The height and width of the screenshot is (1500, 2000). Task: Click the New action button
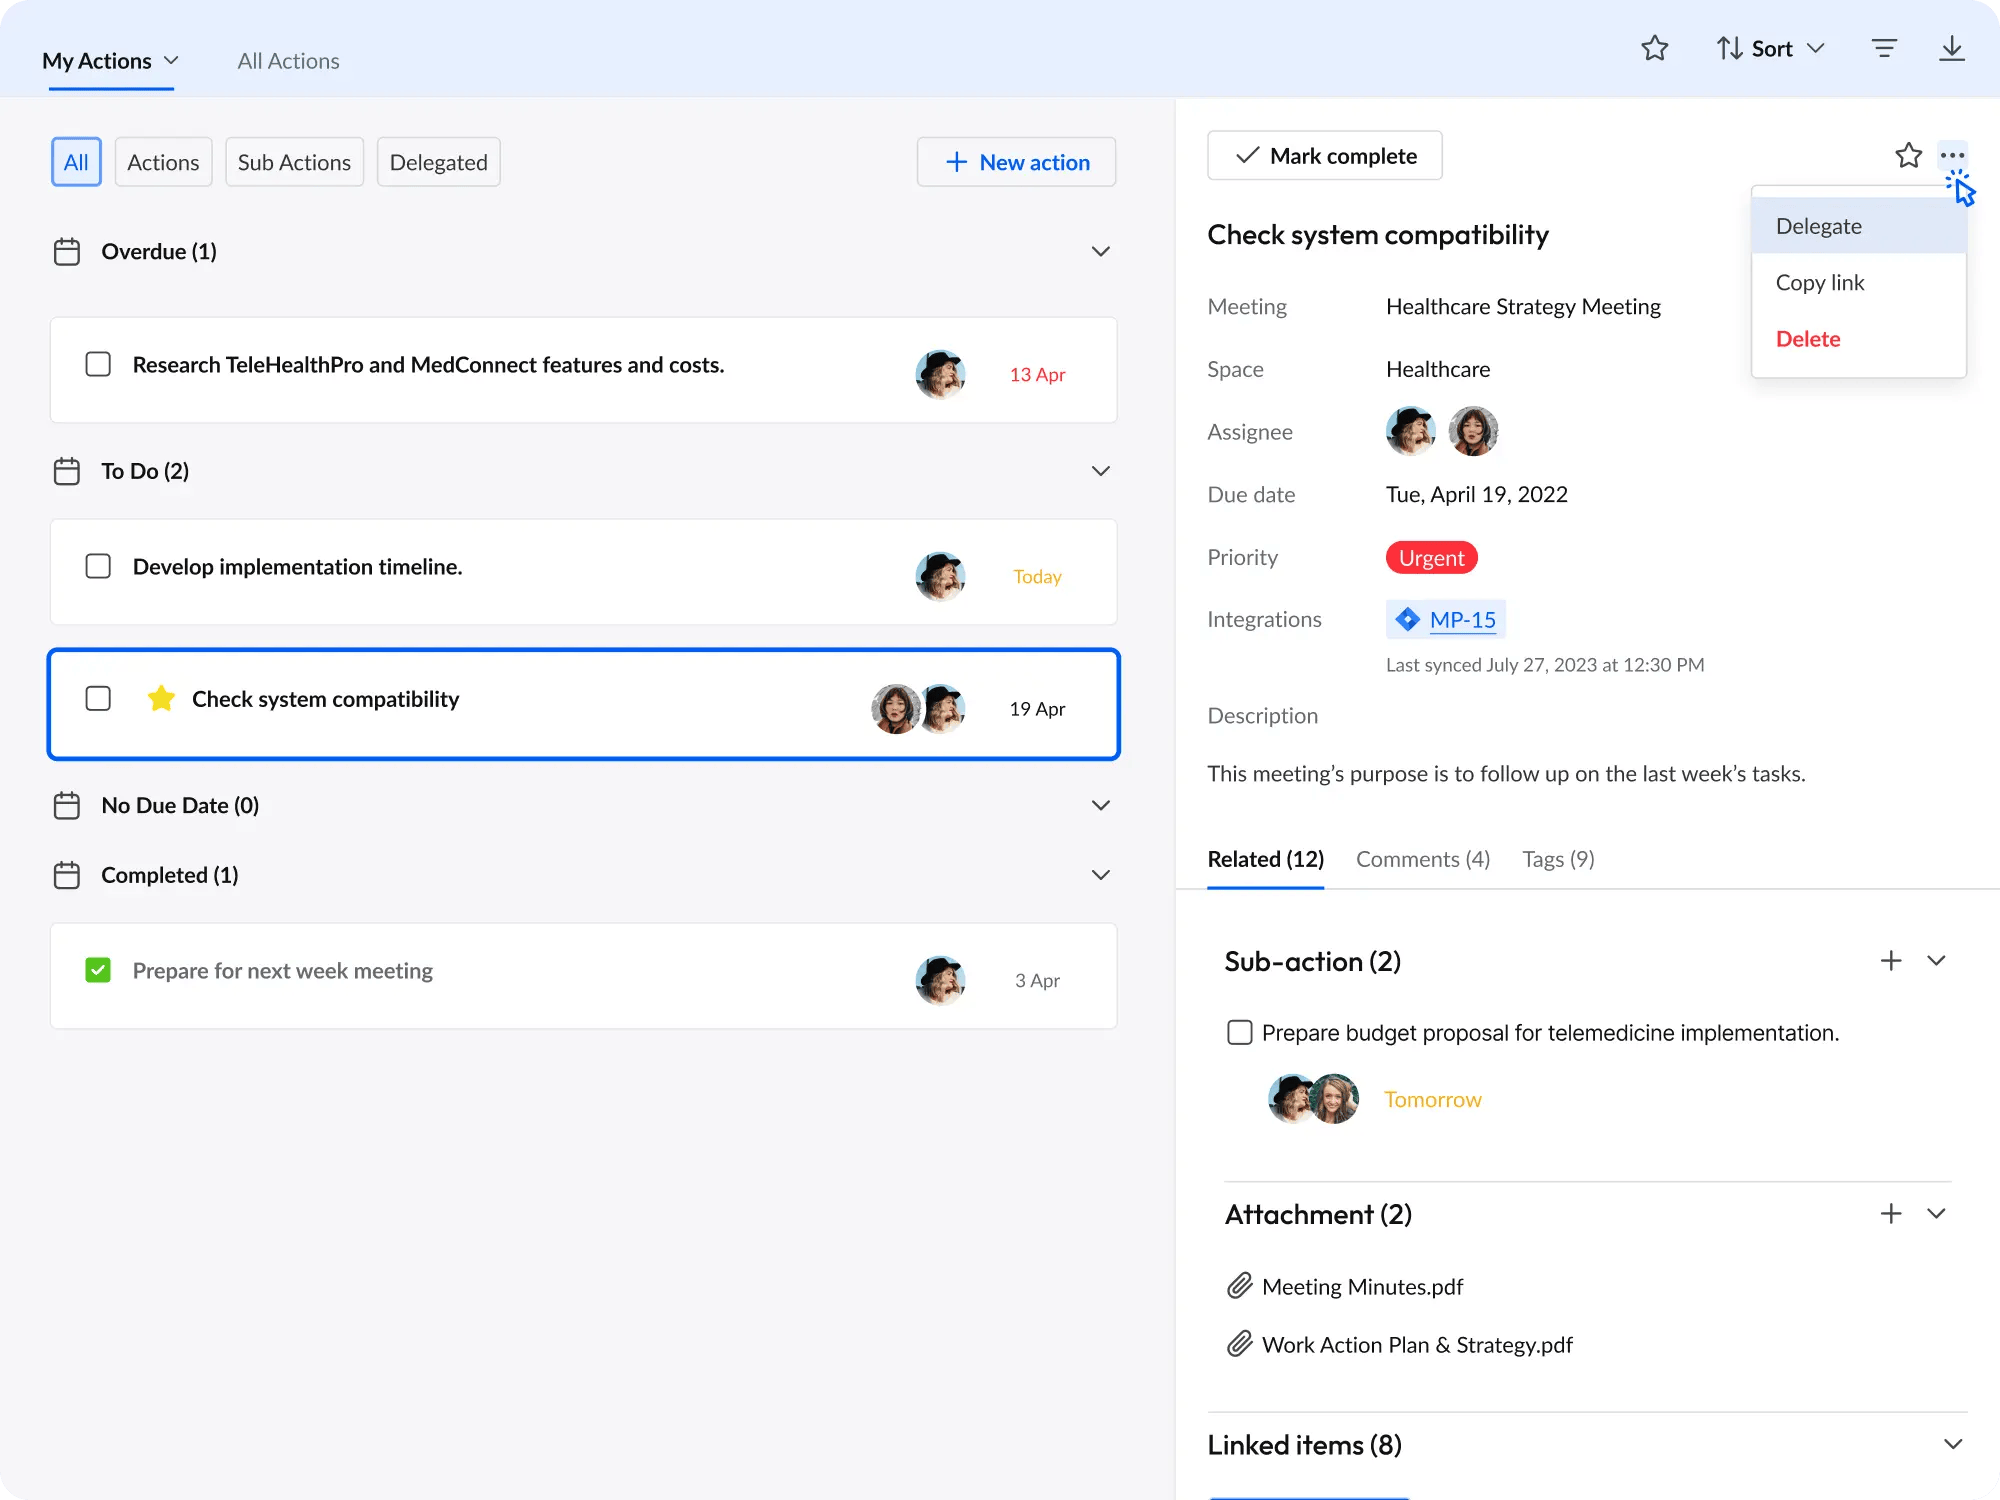(x=1016, y=161)
